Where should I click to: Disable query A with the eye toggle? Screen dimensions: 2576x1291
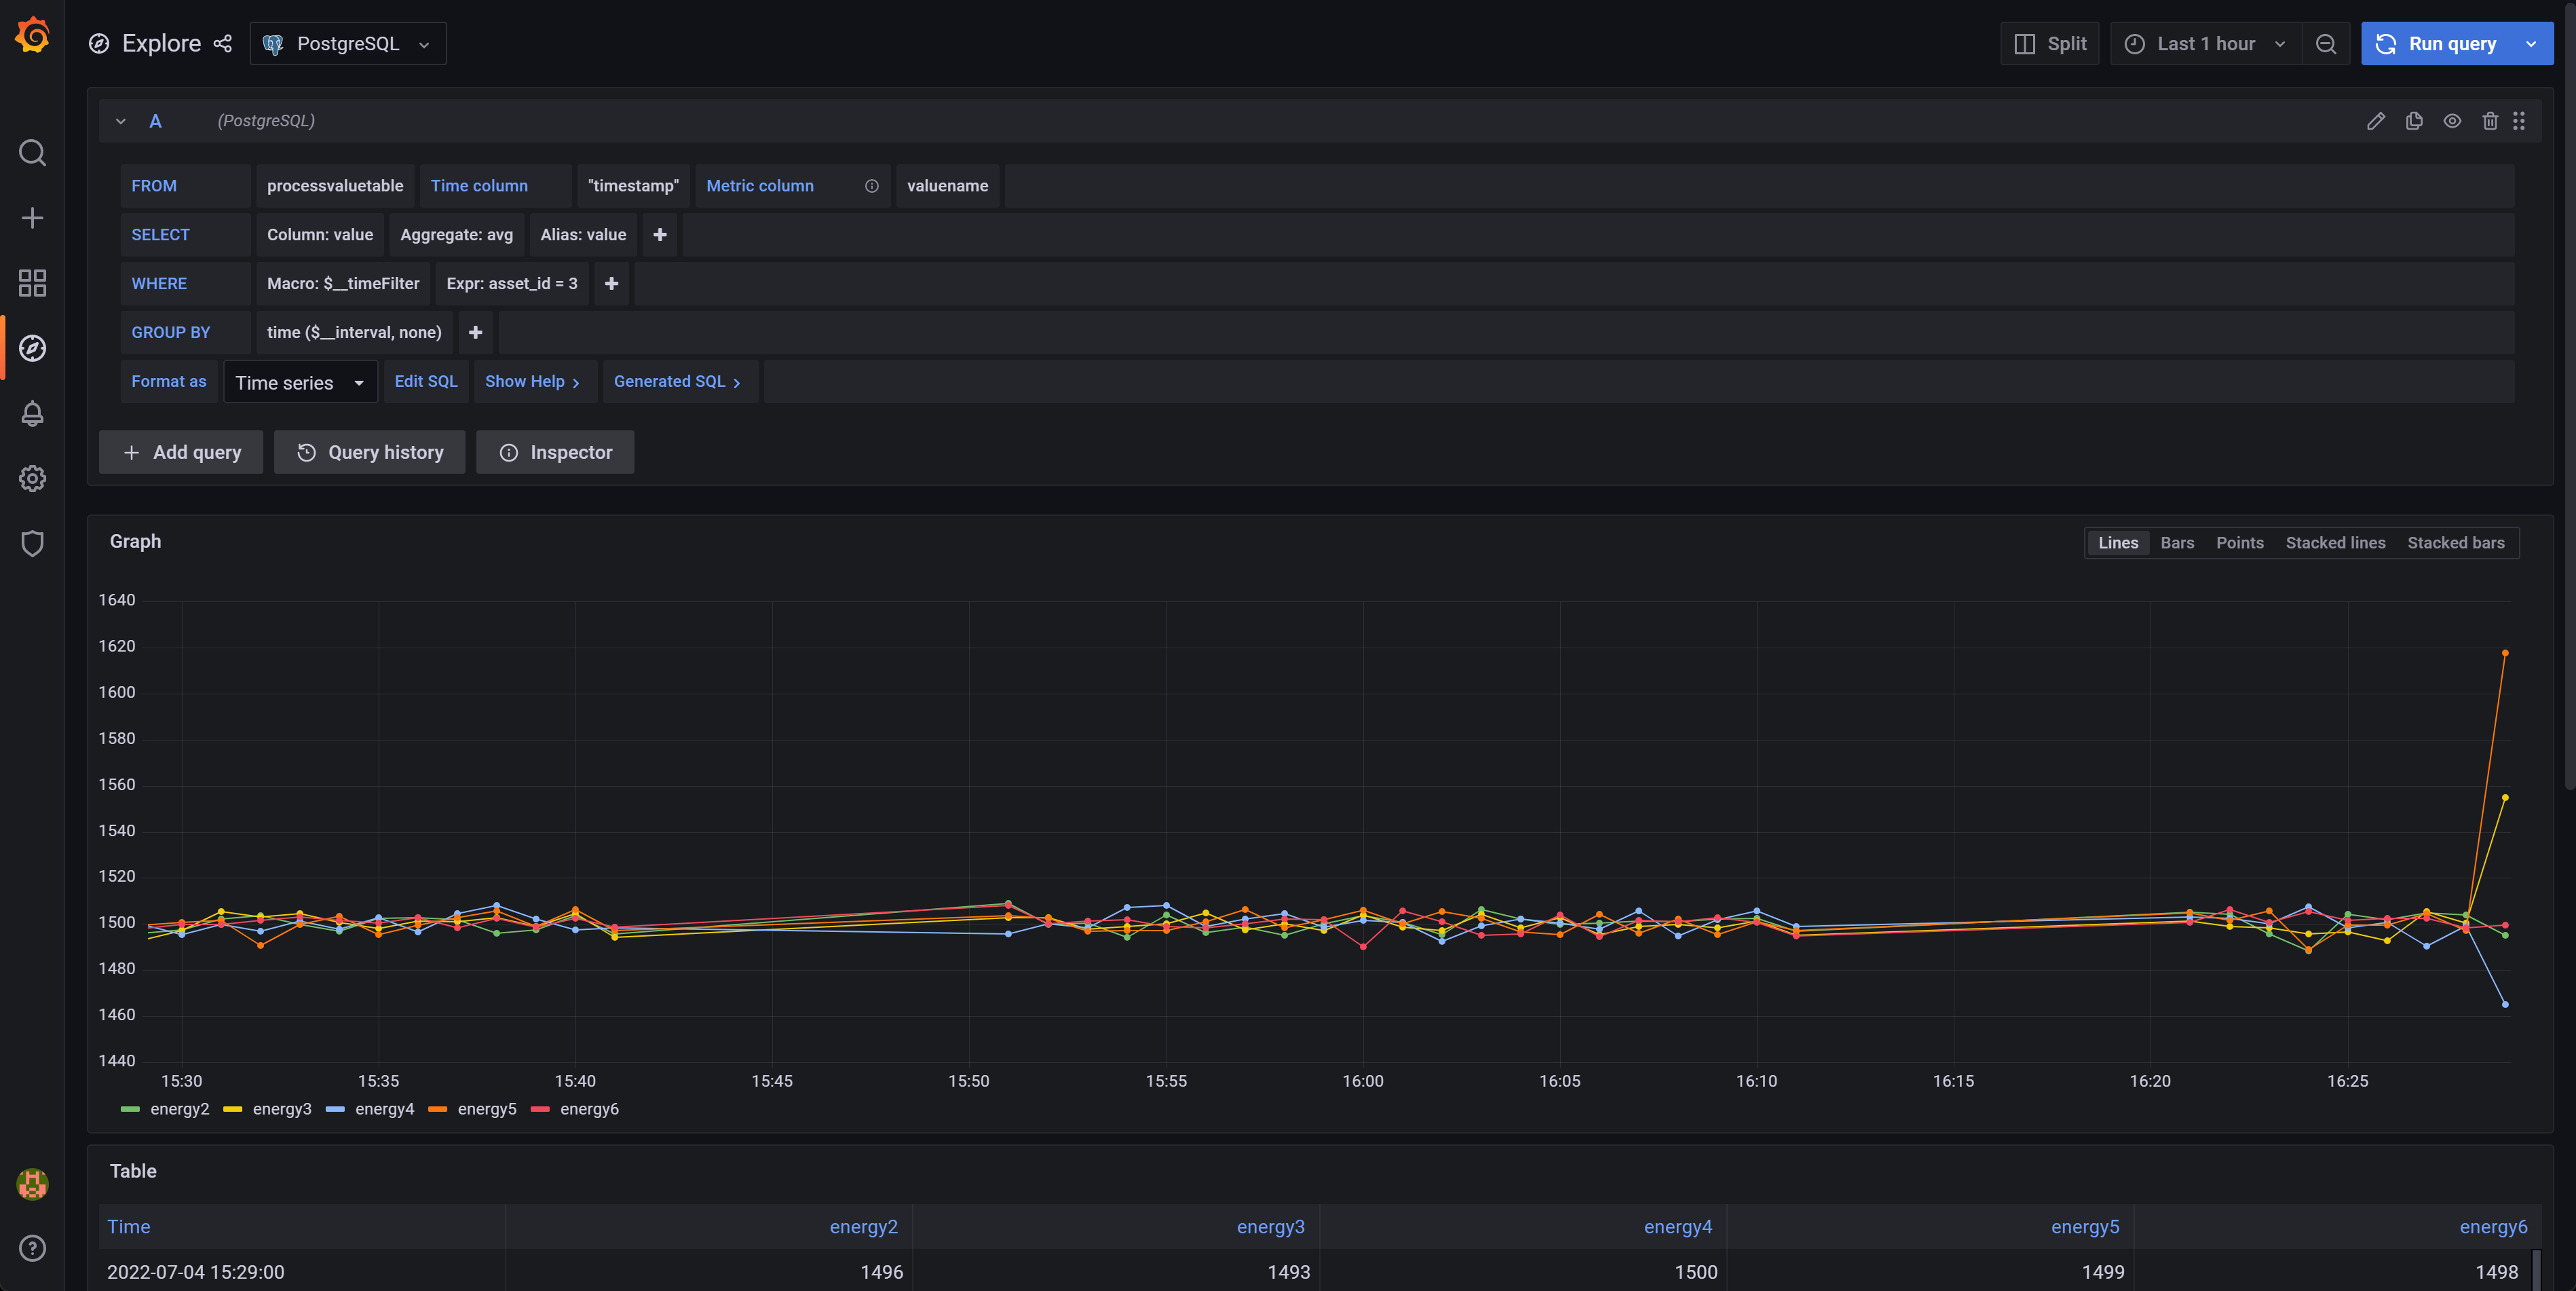2452,120
